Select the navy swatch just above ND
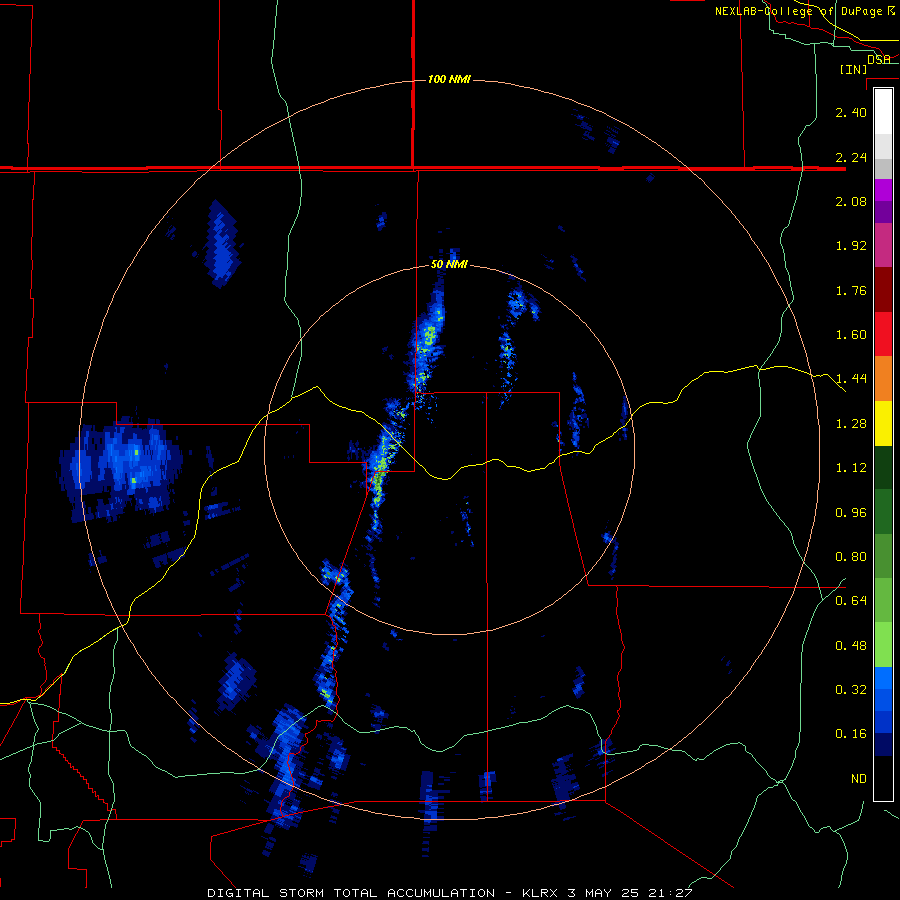 883,745
